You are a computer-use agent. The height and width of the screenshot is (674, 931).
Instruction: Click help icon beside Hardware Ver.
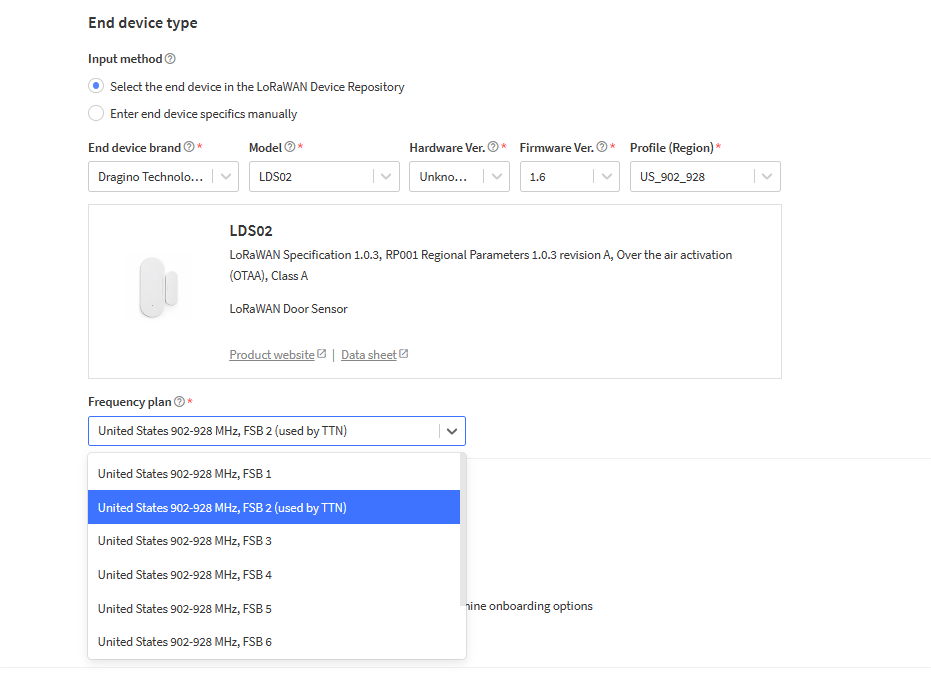pyautogui.click(x=493, y=147)
